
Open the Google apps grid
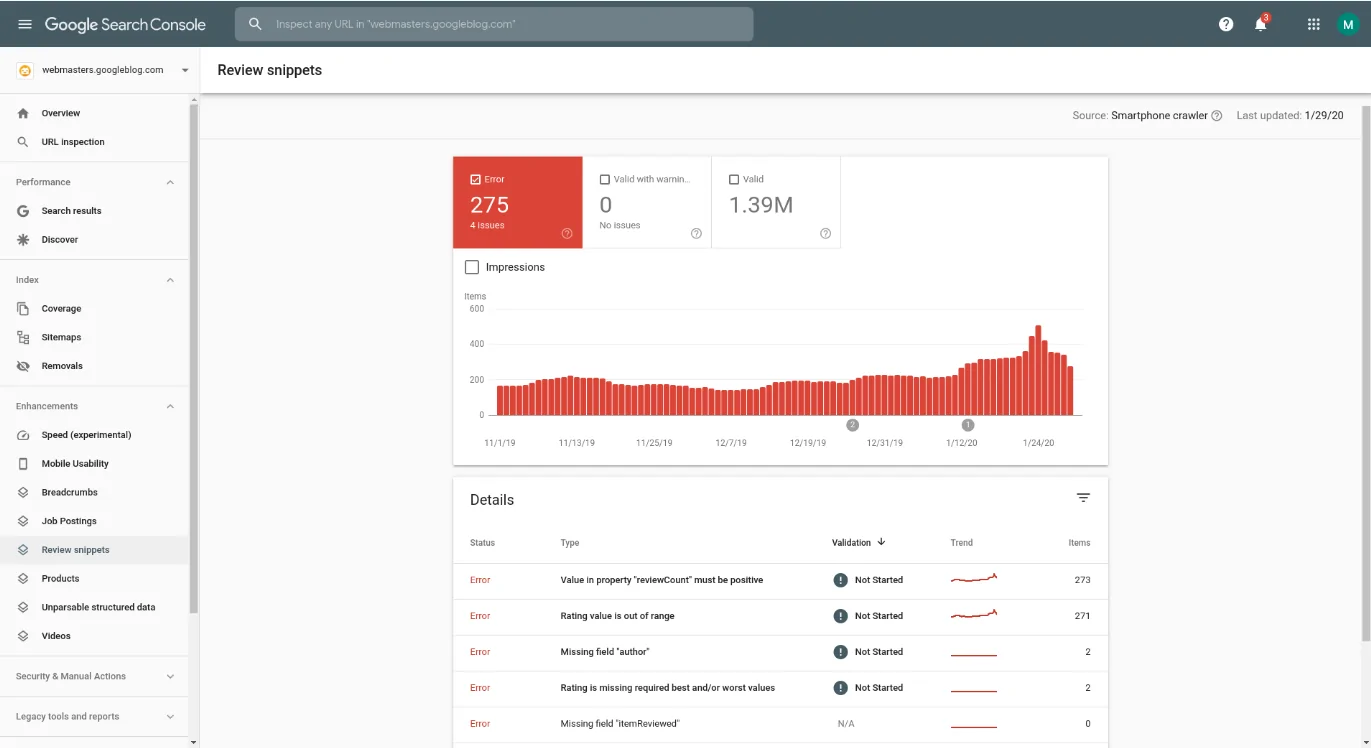[1314, 24]
